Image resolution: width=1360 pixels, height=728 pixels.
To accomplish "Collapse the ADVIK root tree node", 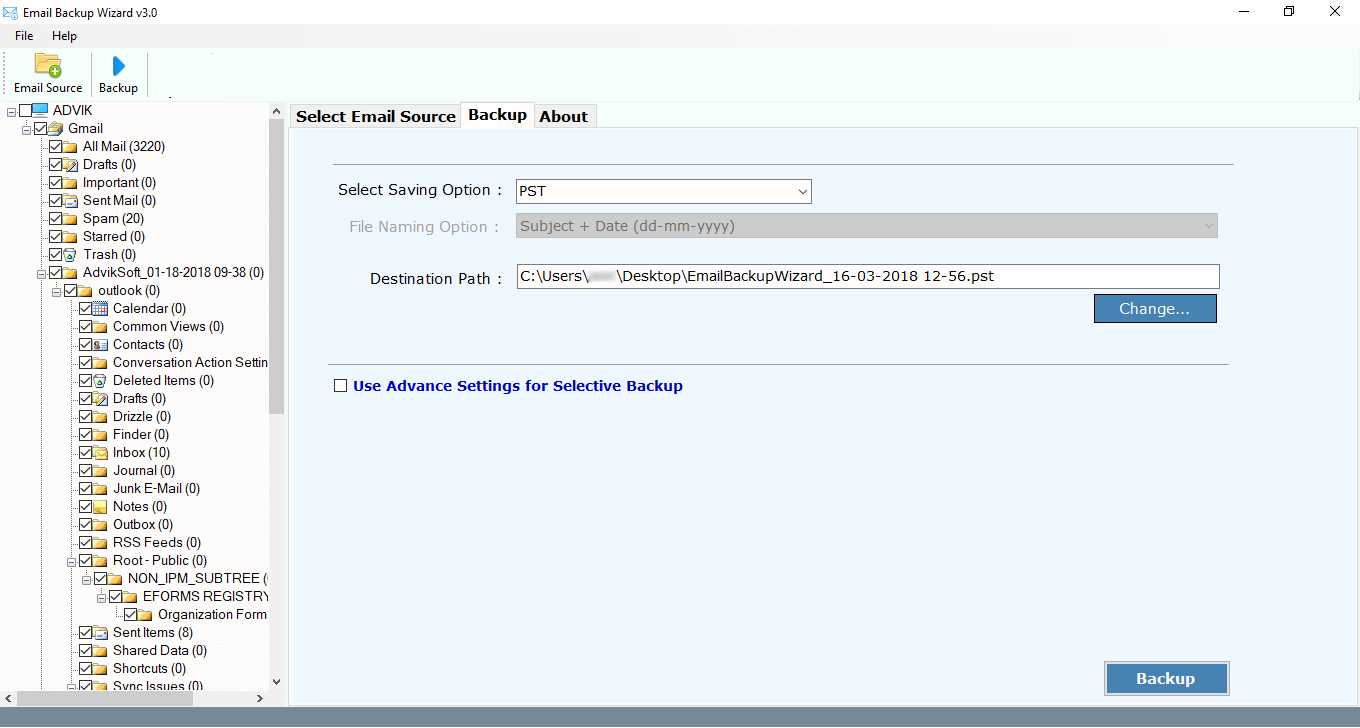I will coord(11,110).
